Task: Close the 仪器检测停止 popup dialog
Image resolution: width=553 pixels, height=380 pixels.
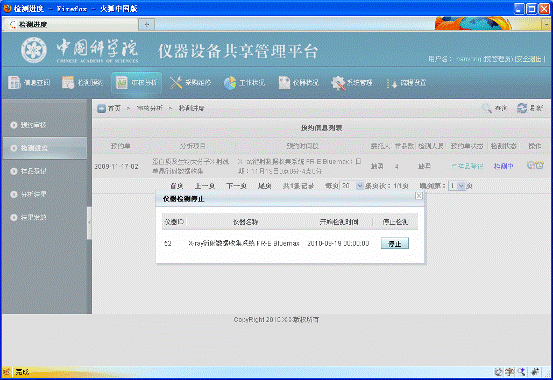Action: click(x=419, y=196)
